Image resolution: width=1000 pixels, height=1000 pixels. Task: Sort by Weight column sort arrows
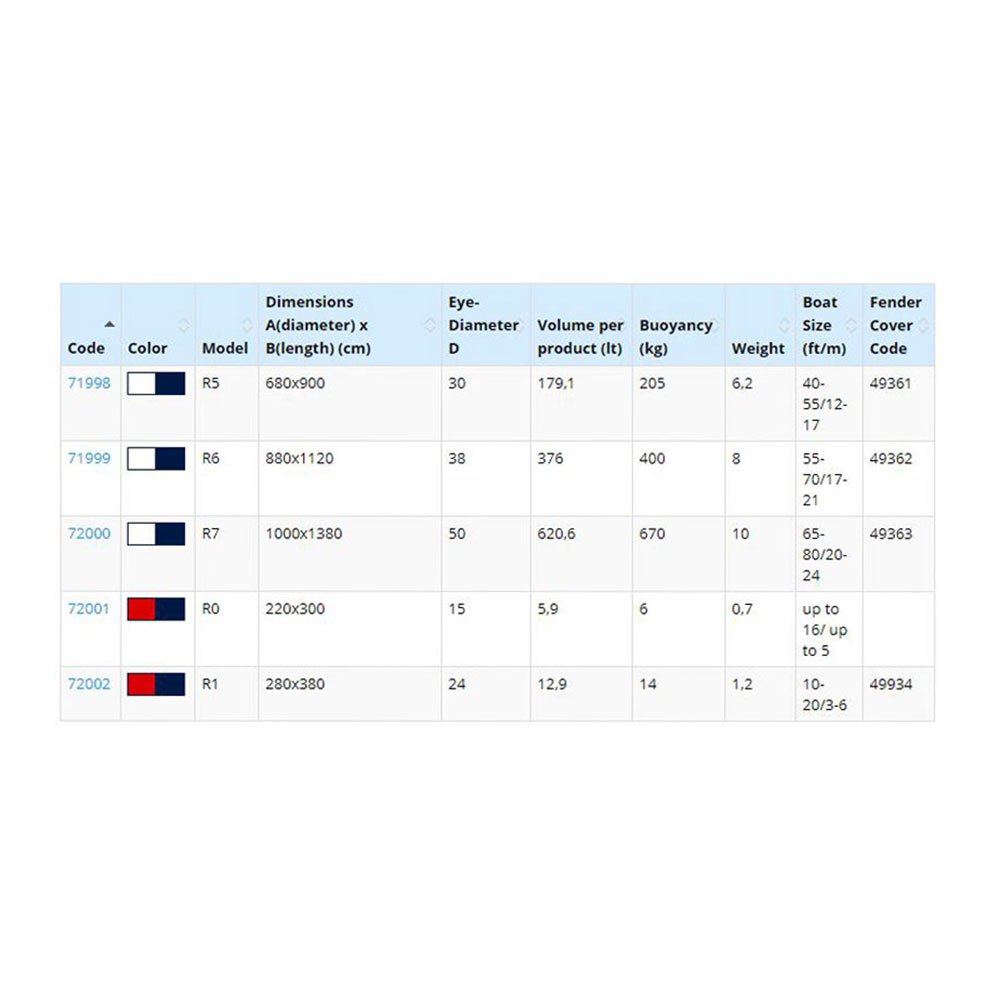[x=783, y=325]
